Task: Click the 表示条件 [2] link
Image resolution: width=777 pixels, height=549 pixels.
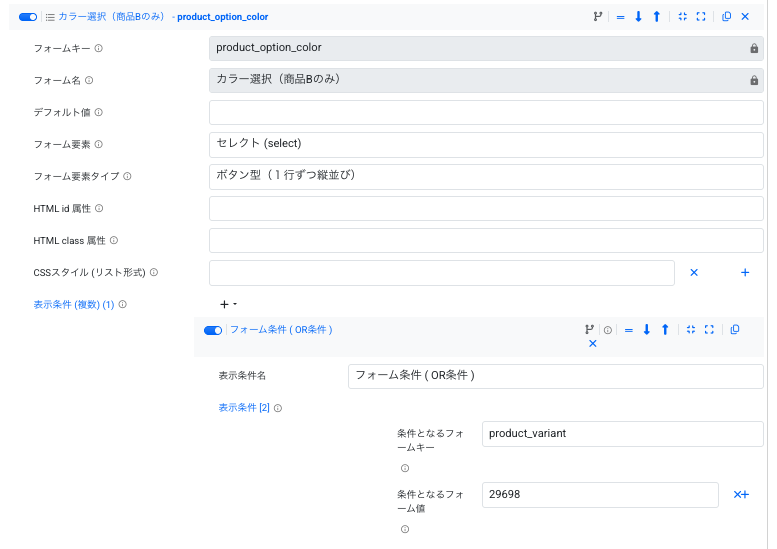Action: 244,408
